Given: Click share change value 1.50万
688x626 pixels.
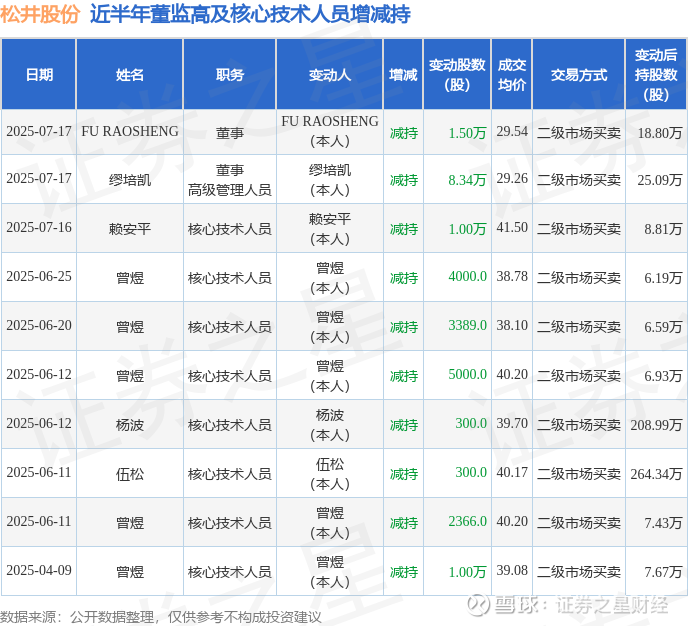Looking at the screenshot, I should tap(467, 133).
